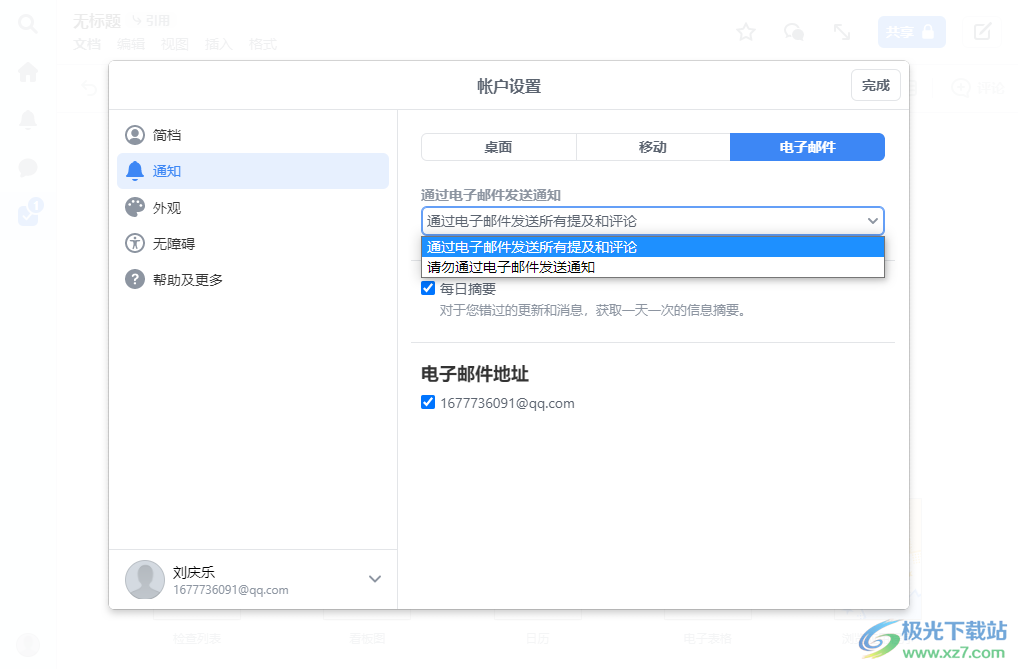Click the 完成 button
Screen dimensions: 1018x669
click(875, 85)
